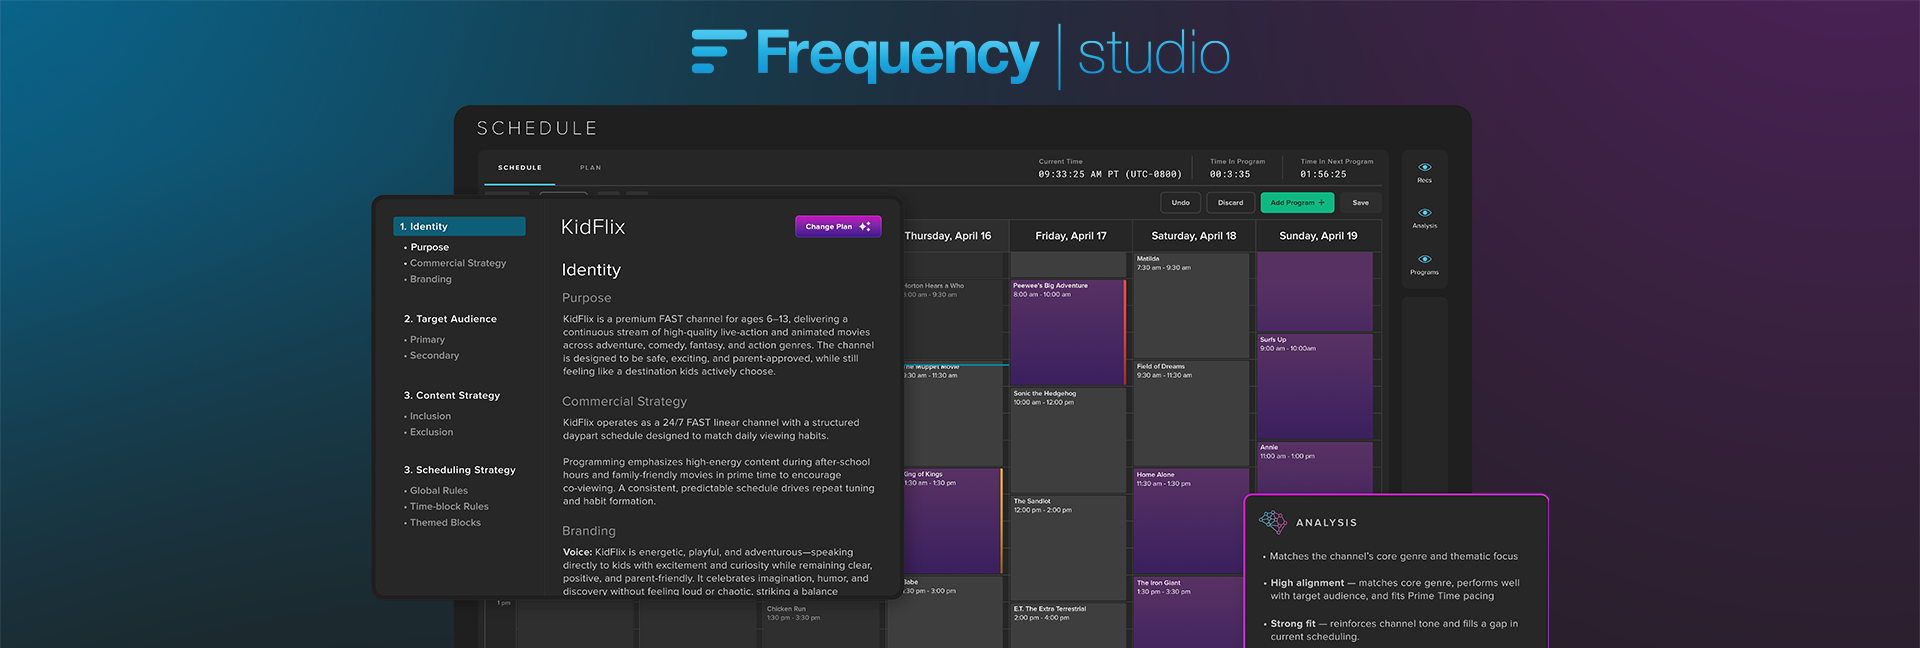This screenshot has height=648, width=1920.
Task: Select Exclusion under Content Strategy
Action: coord(431,433)
